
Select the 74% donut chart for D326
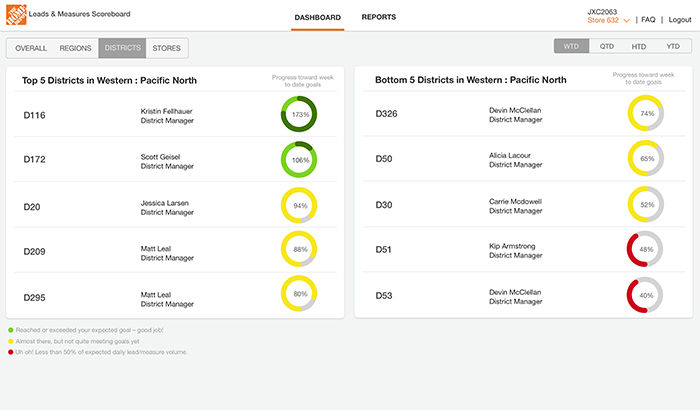point(646,113)
